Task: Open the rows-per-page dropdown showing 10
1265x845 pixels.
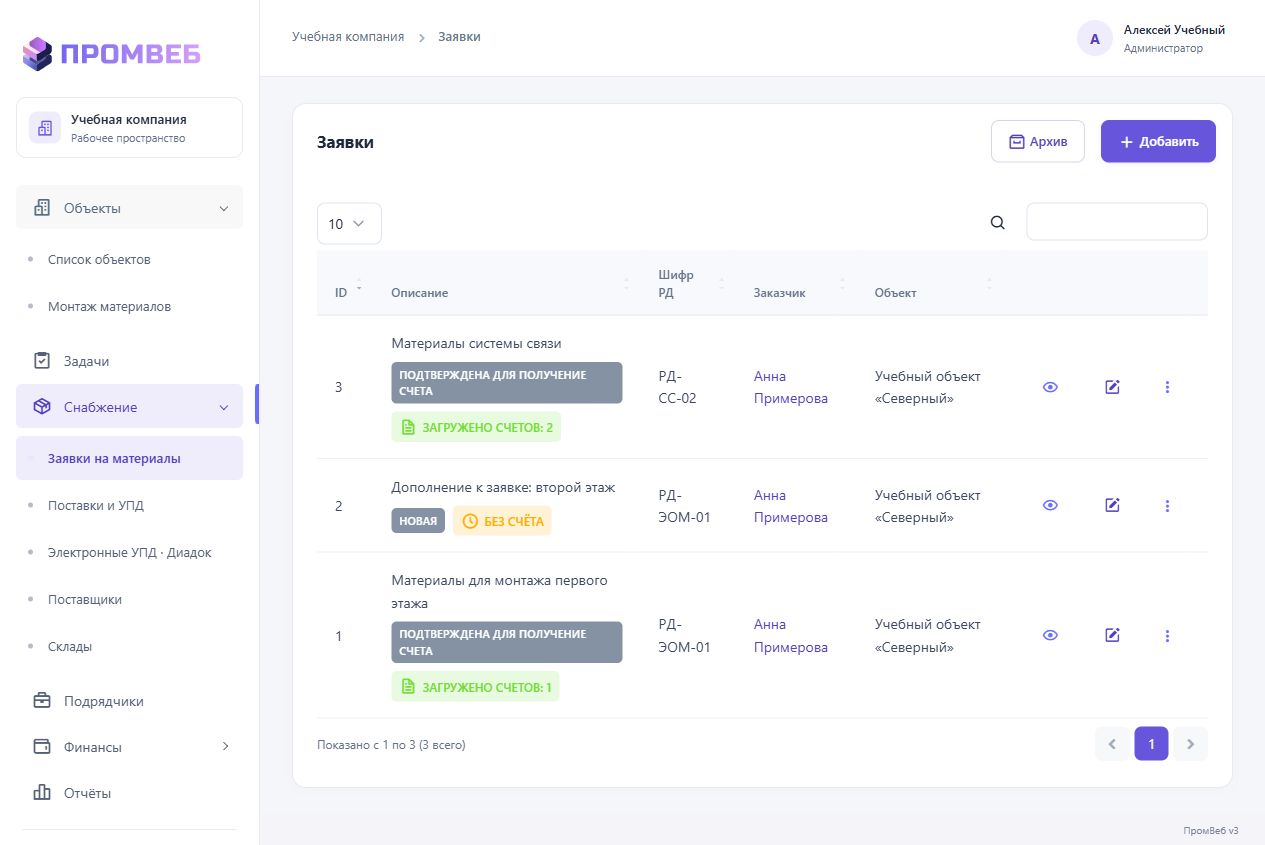Action: point(349,223)
